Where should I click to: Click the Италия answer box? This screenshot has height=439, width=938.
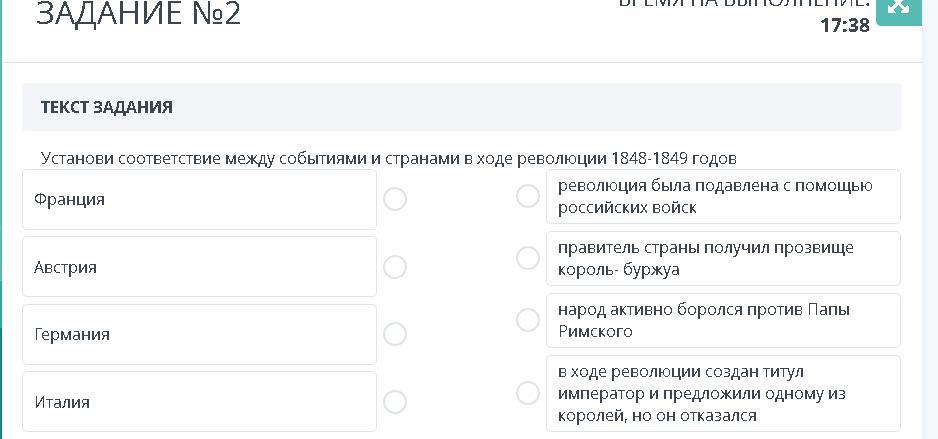[x=199, y=401]
